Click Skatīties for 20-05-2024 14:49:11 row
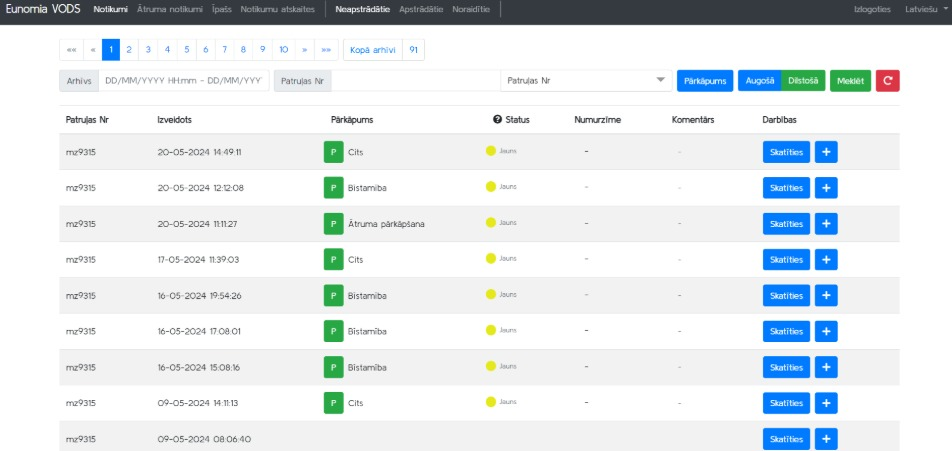Screen dimensions: 952x451 pyautogui.click(x=786, y=152)
